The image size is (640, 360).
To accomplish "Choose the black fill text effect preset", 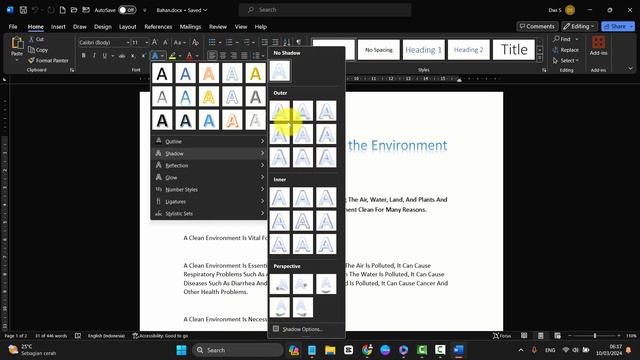I will pyautogui.click(x=162, y=73).
